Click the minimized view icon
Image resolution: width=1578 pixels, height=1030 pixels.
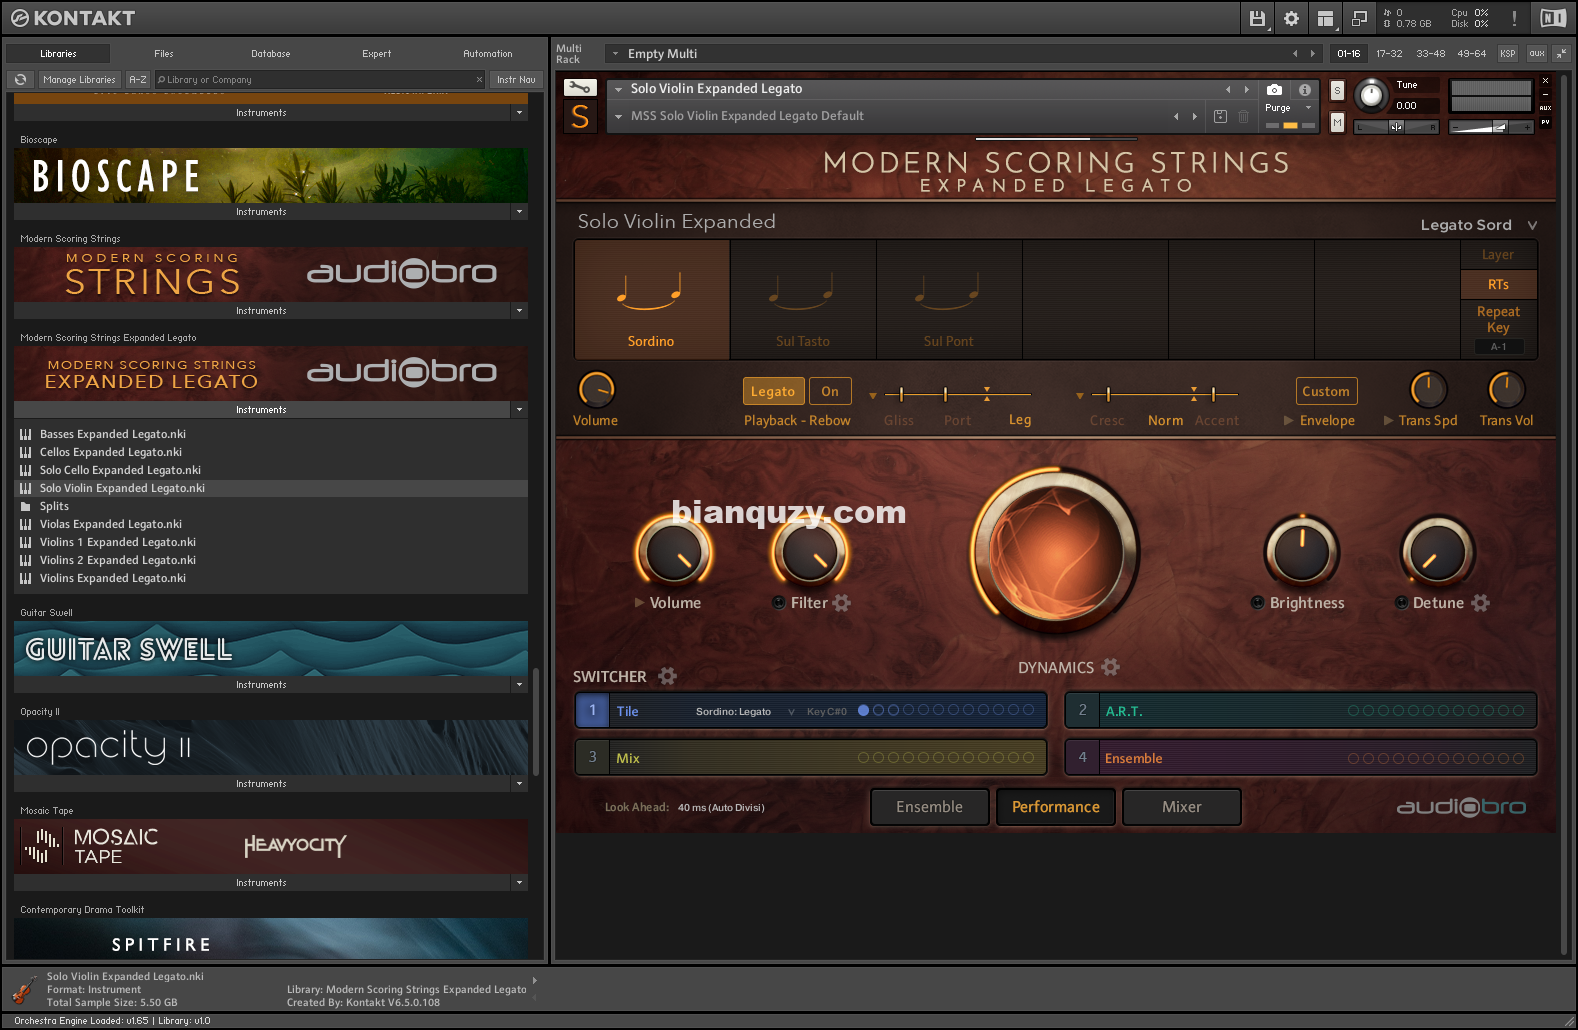point(1359,18)
